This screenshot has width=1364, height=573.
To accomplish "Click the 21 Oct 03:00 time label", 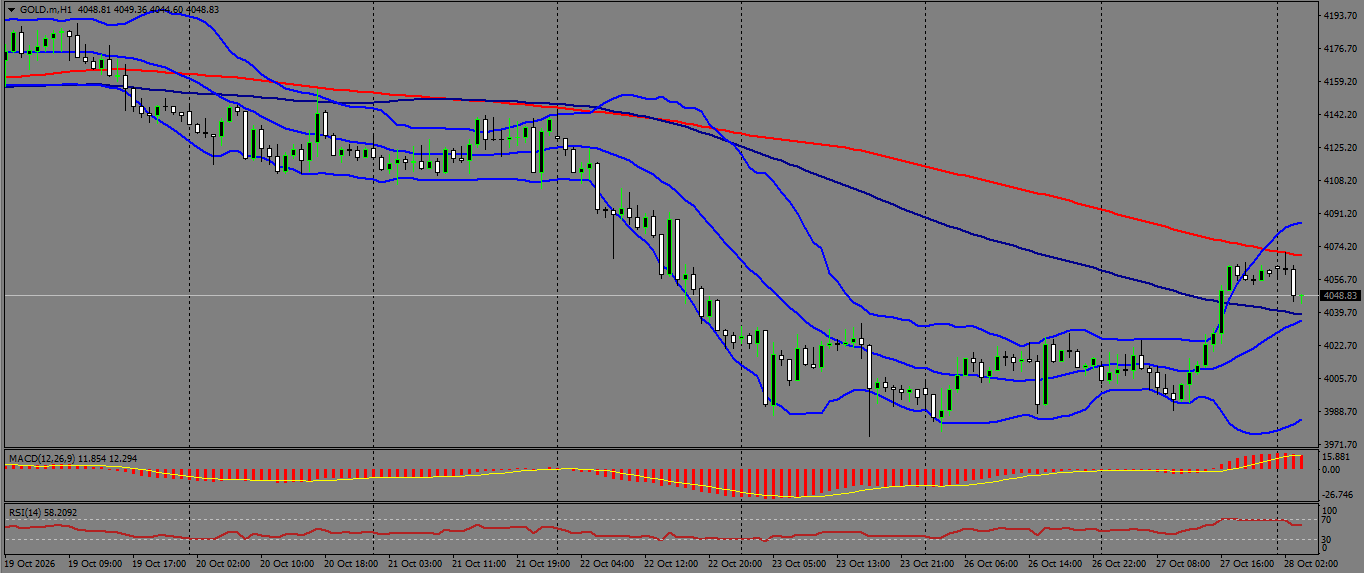I will tap(416, 564).
